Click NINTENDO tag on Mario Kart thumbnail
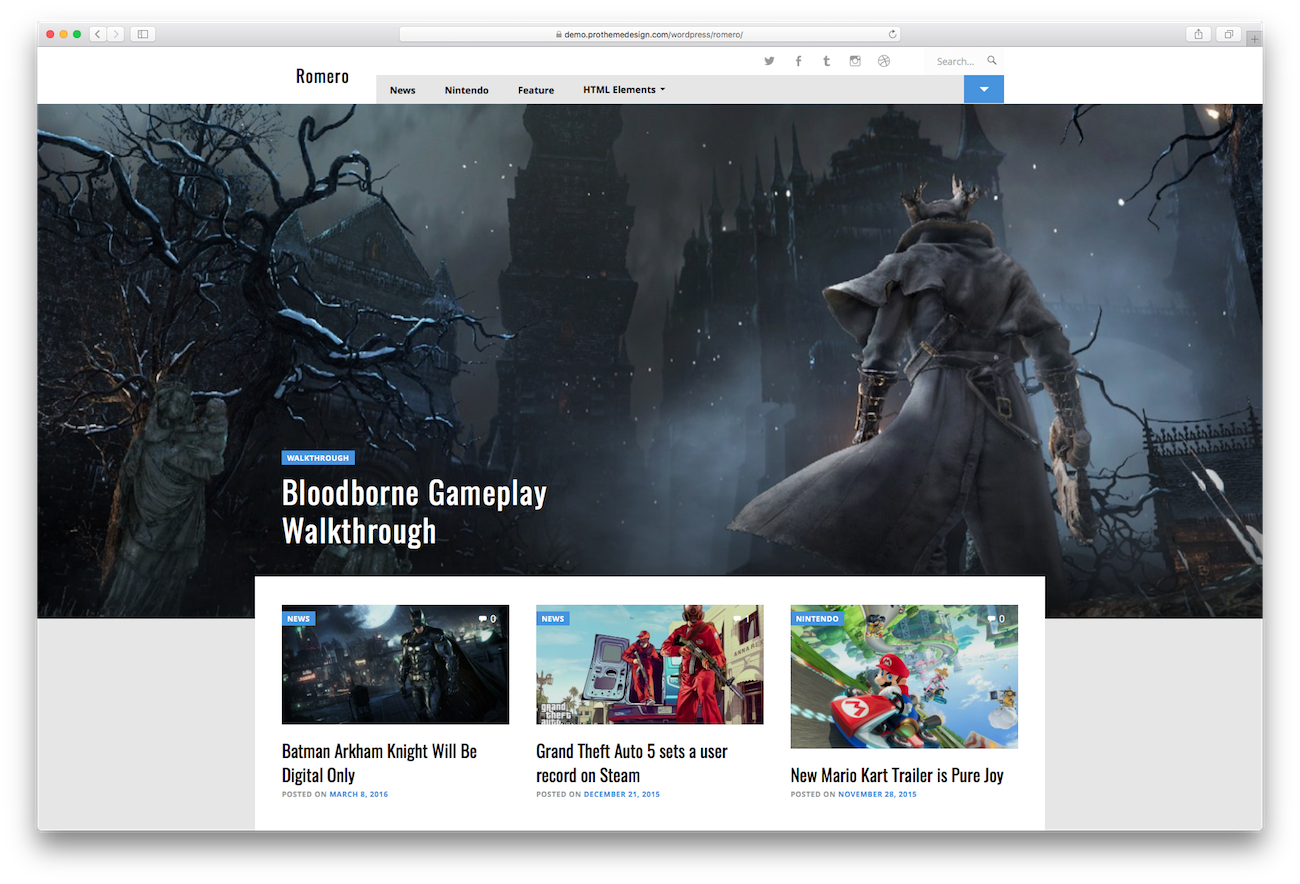The width and height of the screenshot is (1300, 884). point(817,618)
